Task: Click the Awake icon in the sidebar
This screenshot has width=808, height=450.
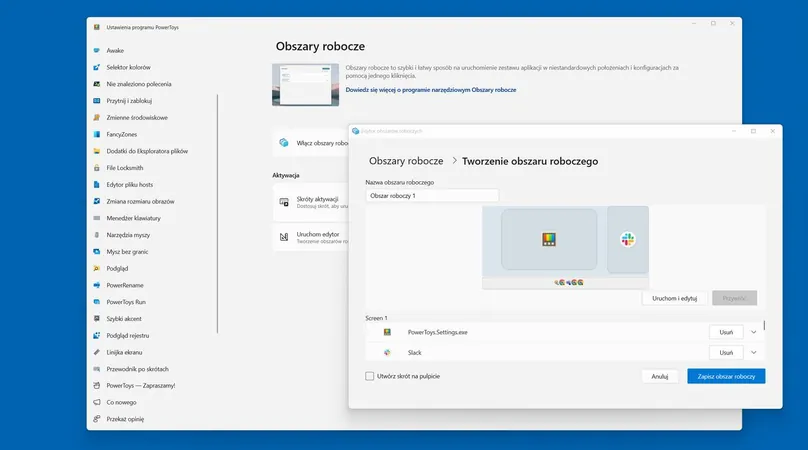Action: [97, 50]
